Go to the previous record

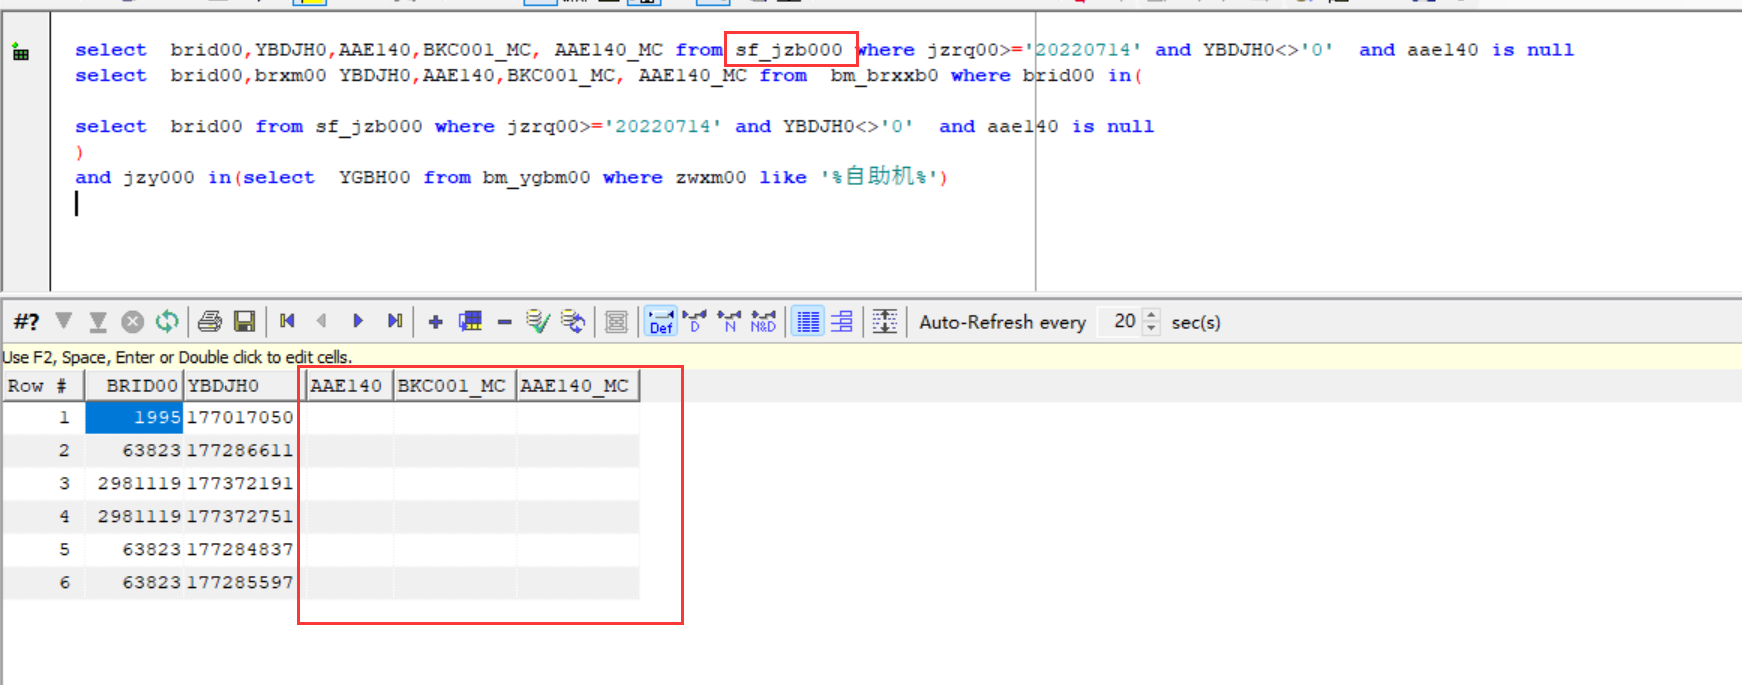click(x=322, y=321)
